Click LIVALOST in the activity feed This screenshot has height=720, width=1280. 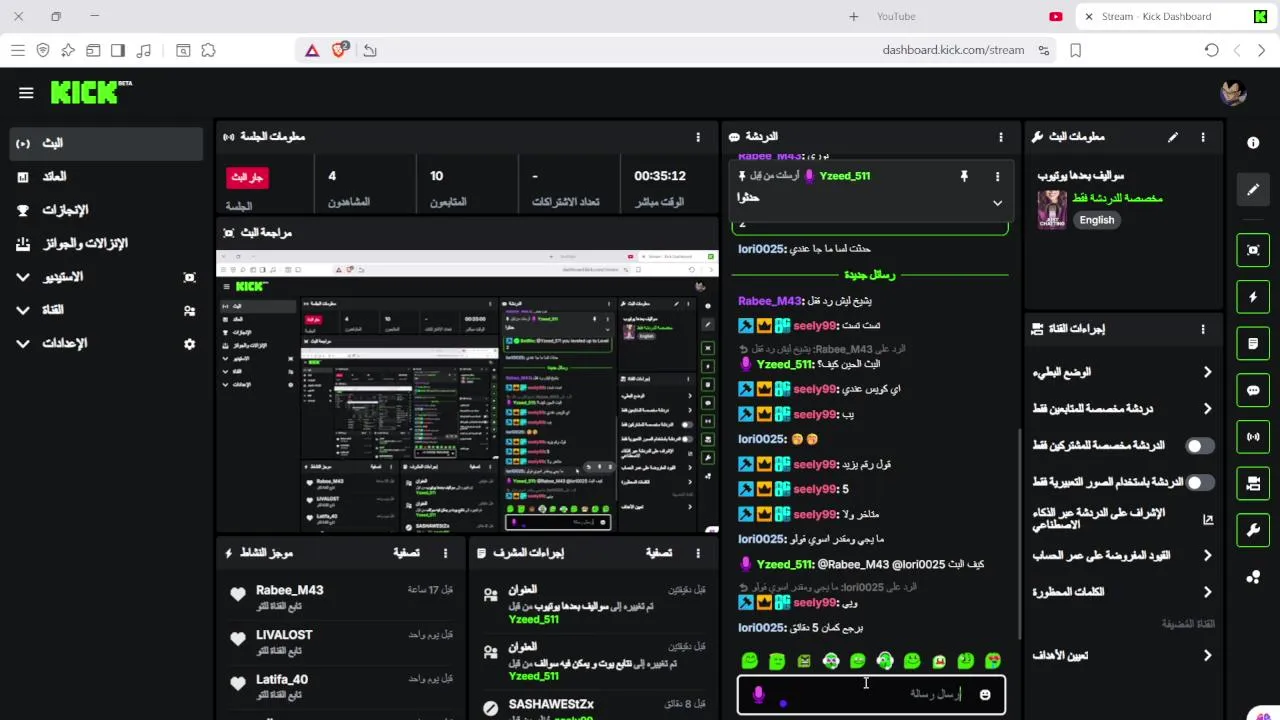[x=284, y=635]
